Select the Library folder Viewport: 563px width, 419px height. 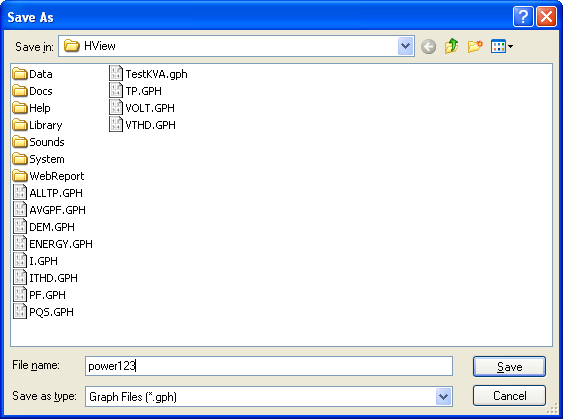(x=37, y=125)
